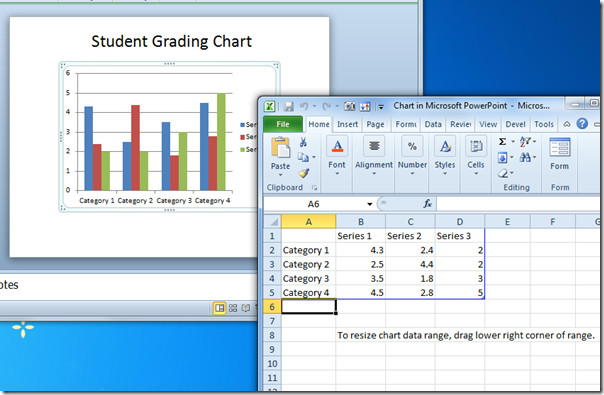
Task: Click the Form icon in ribbon
Action: tap(559, 154)
